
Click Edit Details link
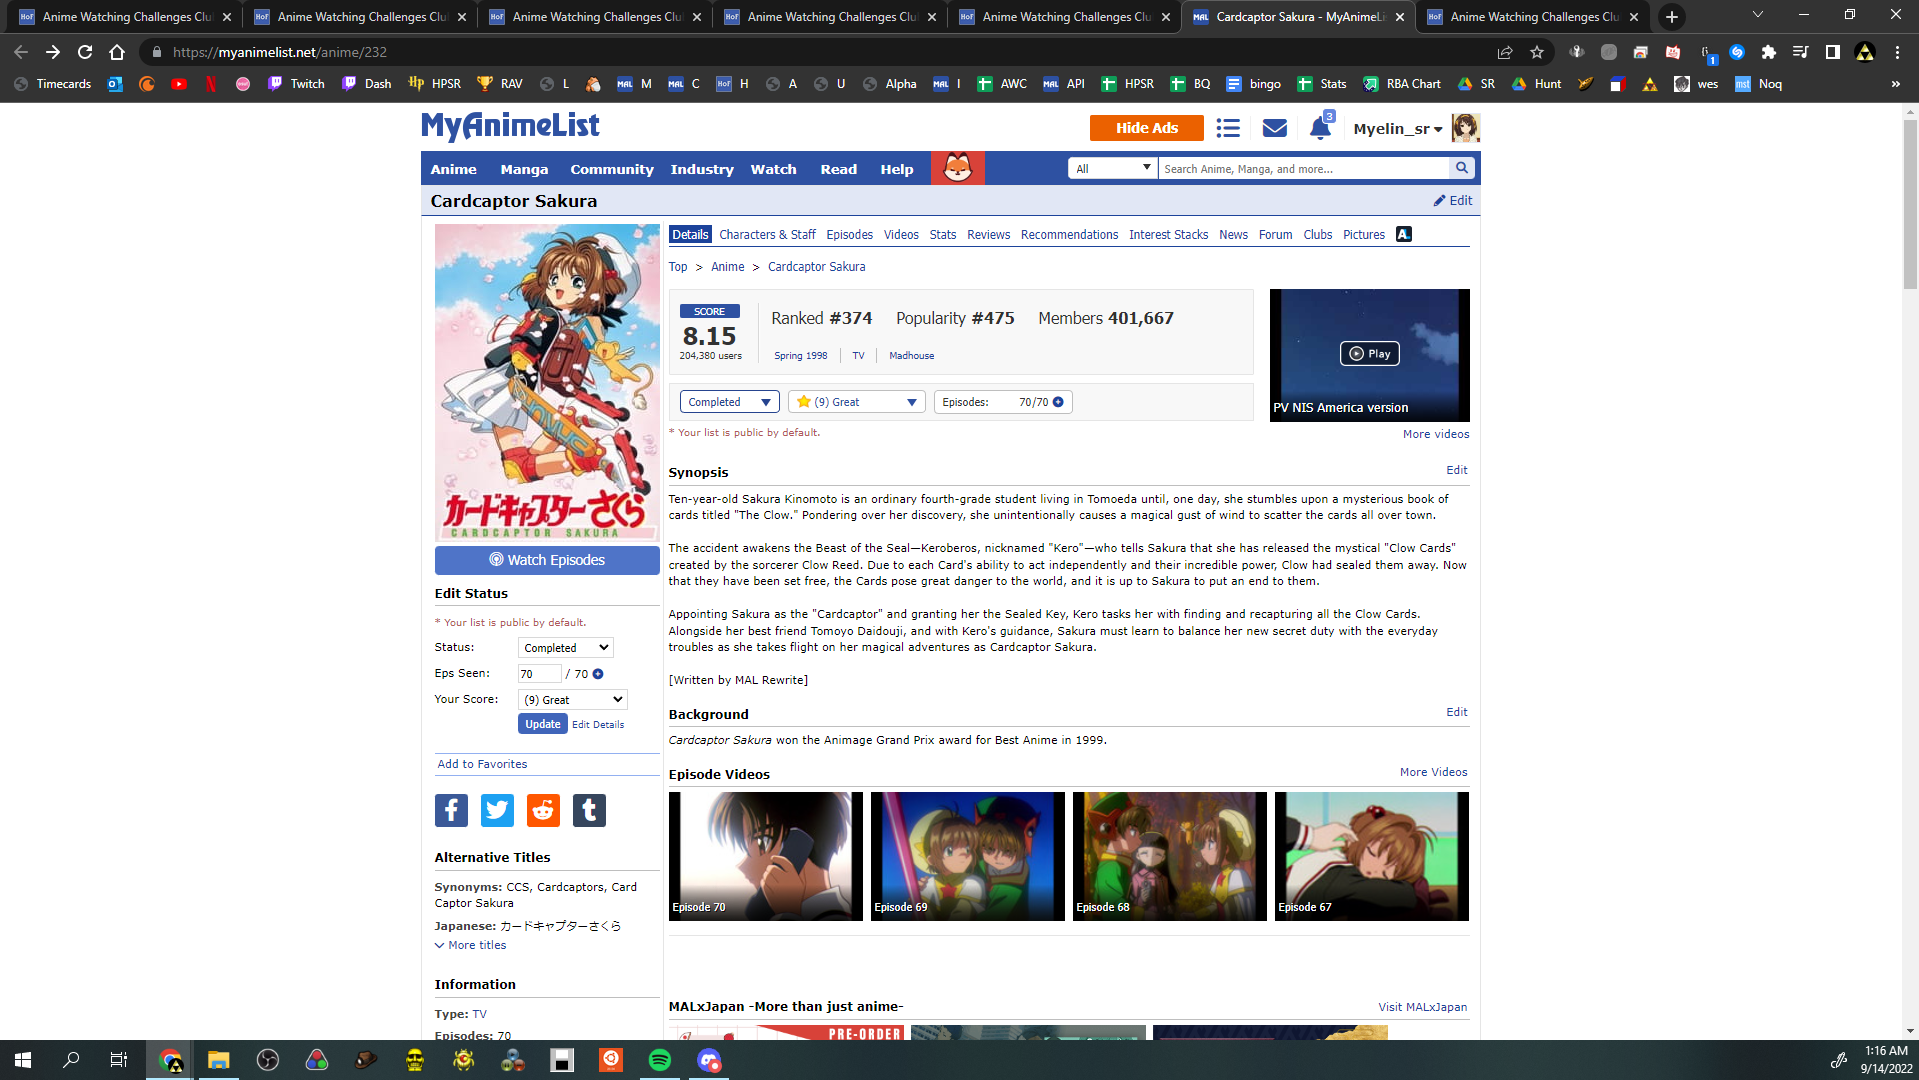point(598,725)
